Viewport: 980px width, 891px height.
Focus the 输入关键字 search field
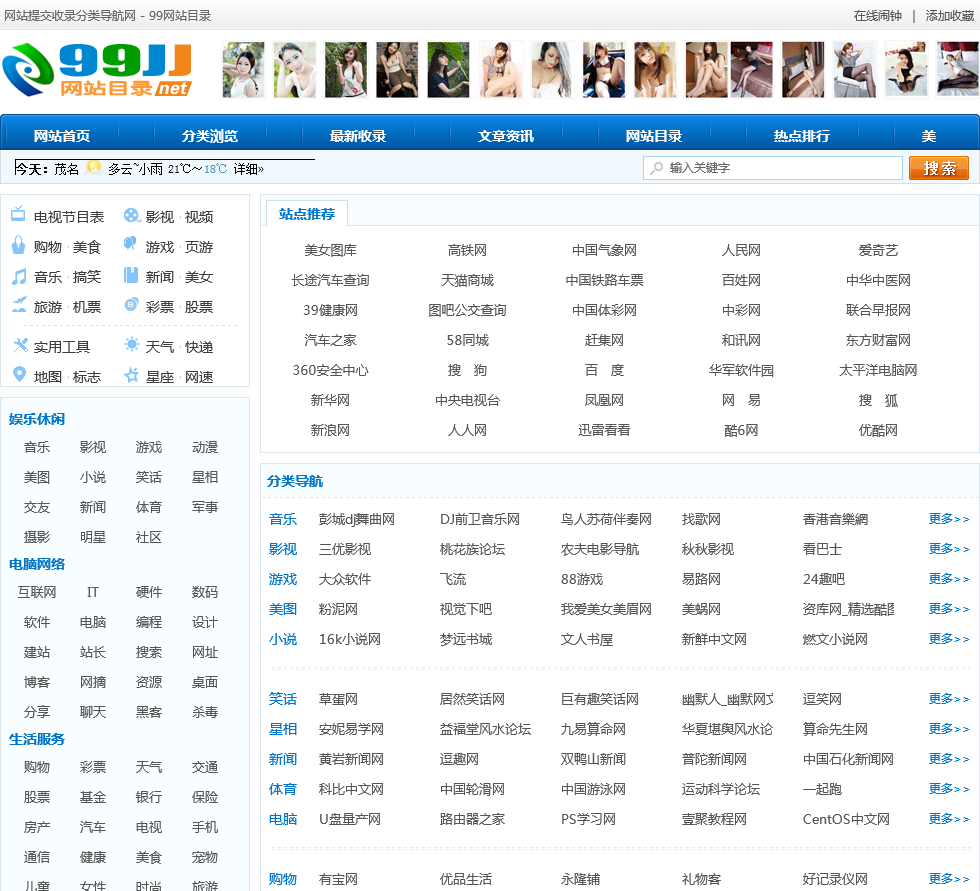point(772,168)
